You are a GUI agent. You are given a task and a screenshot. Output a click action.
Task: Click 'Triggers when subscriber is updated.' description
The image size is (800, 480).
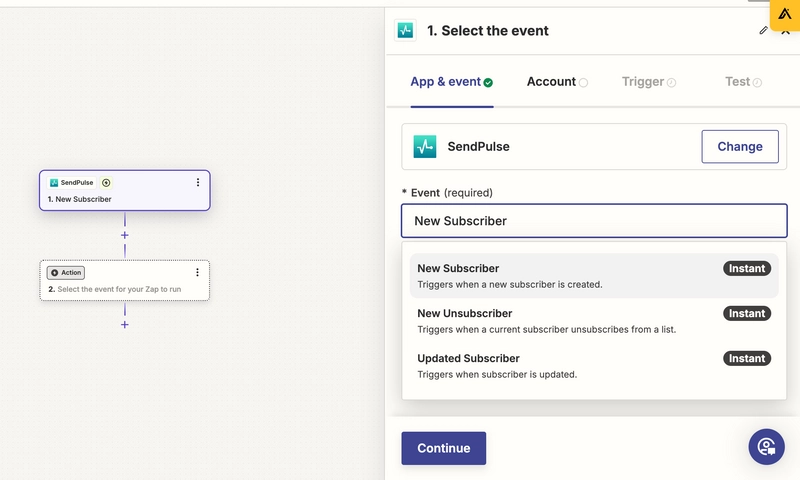coord(497,374)
